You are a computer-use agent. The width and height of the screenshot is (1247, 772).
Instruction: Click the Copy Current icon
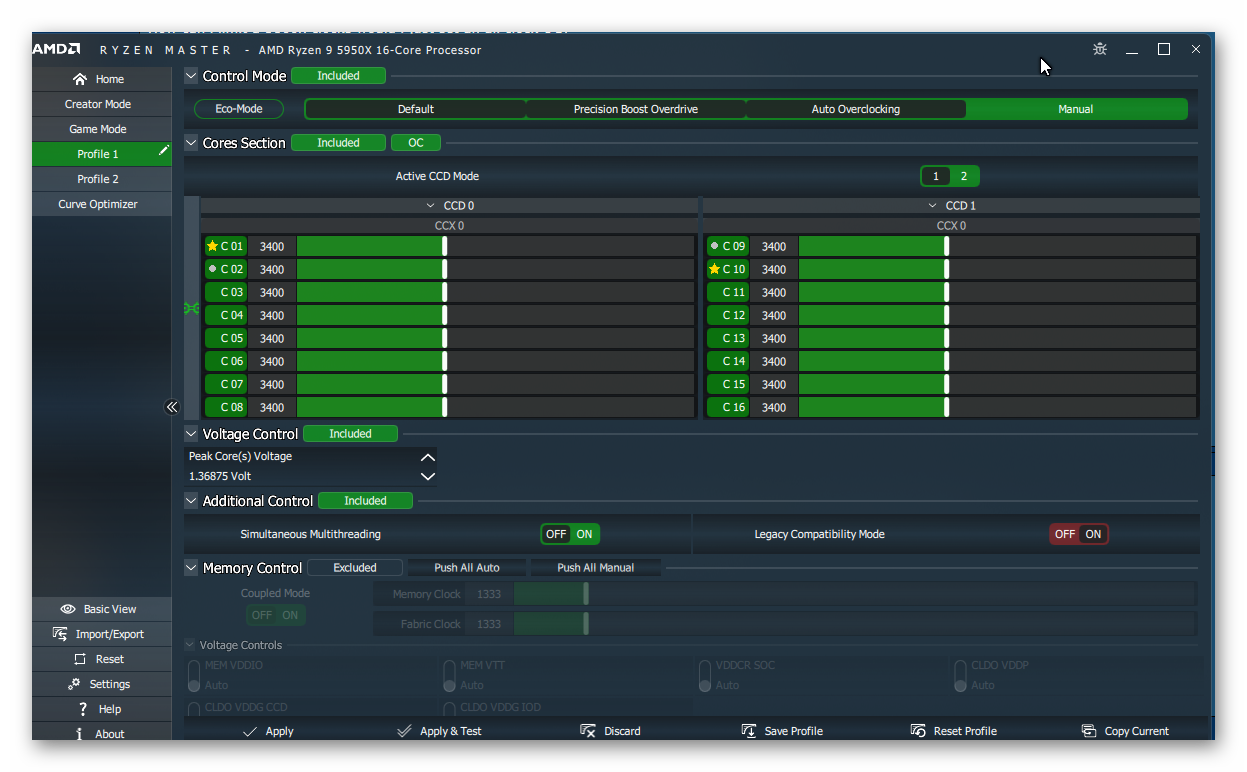pyautogui.click(x=1089, y=731)
